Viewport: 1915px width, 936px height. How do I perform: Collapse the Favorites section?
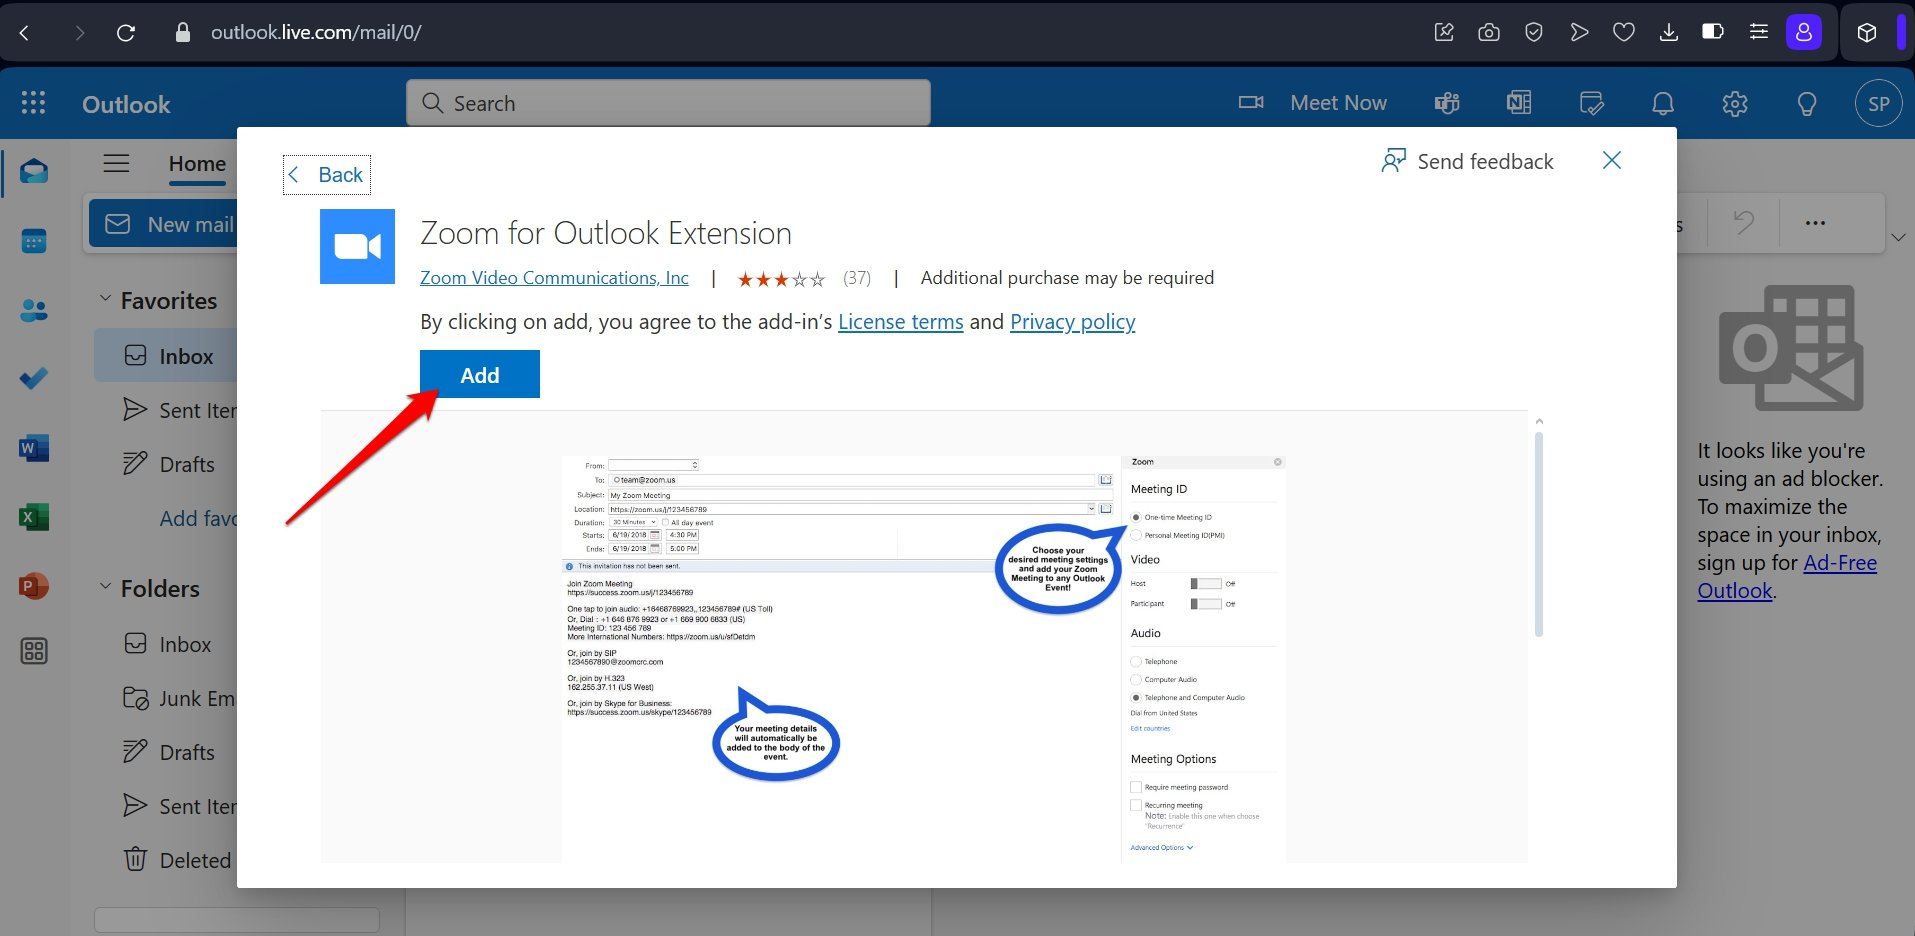point(105,299)
